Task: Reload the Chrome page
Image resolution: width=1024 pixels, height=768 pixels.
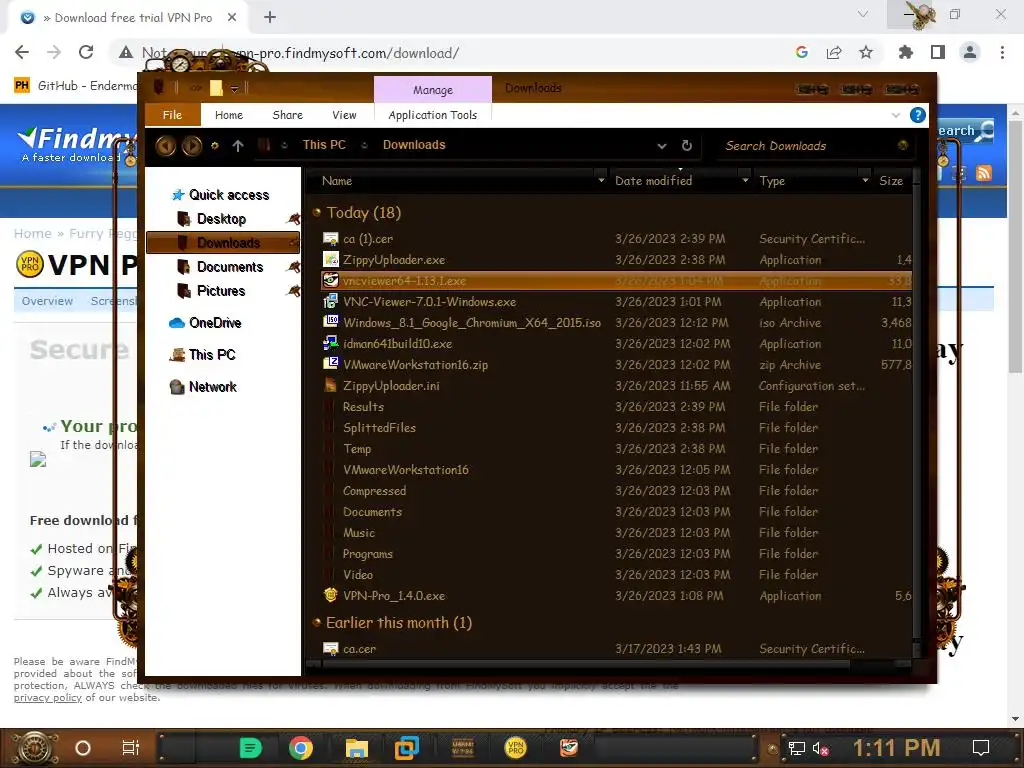Action: pos(86,52)
